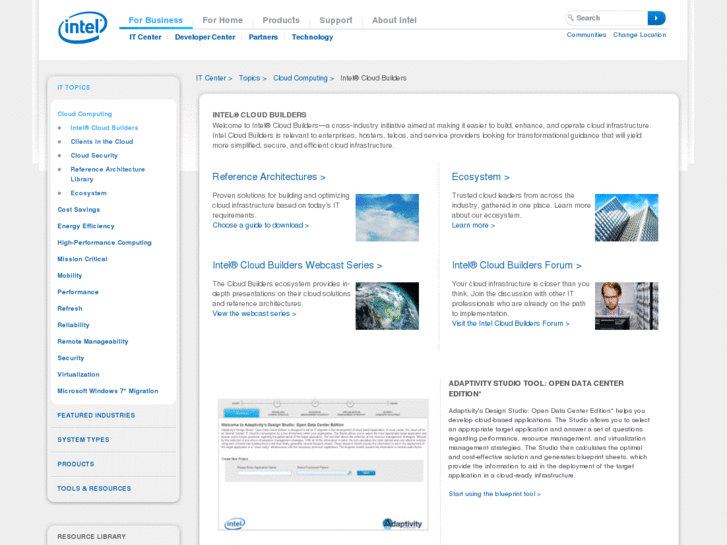Open the Change Location link
Viewport: 727px width, 545px height.
coord(639,35)
